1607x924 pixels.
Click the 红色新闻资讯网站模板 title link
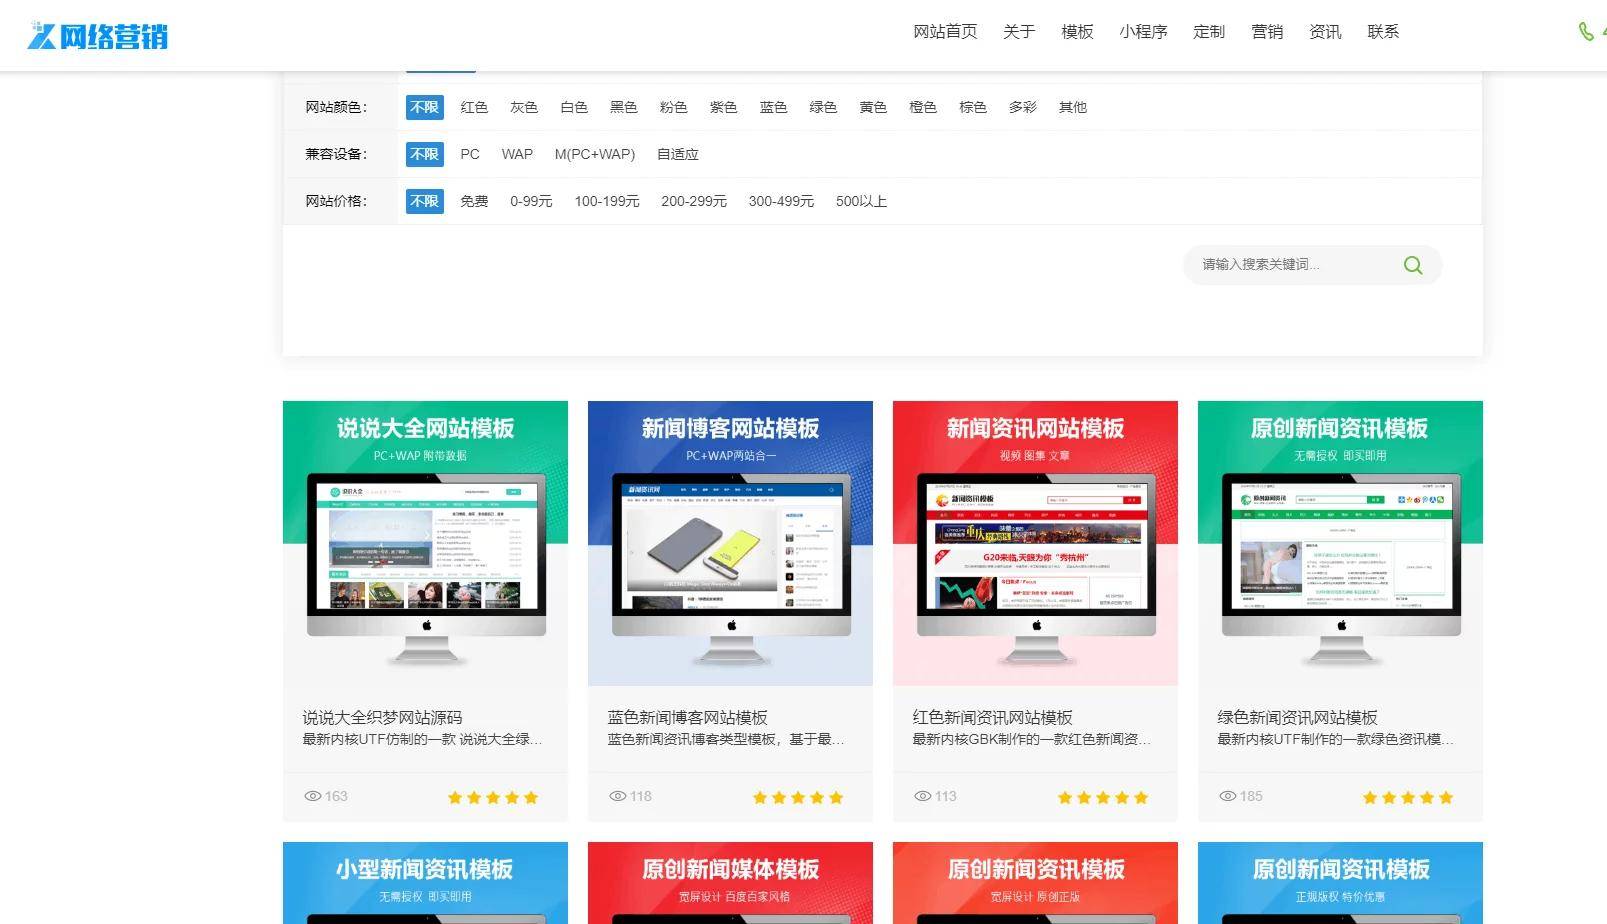991,717
